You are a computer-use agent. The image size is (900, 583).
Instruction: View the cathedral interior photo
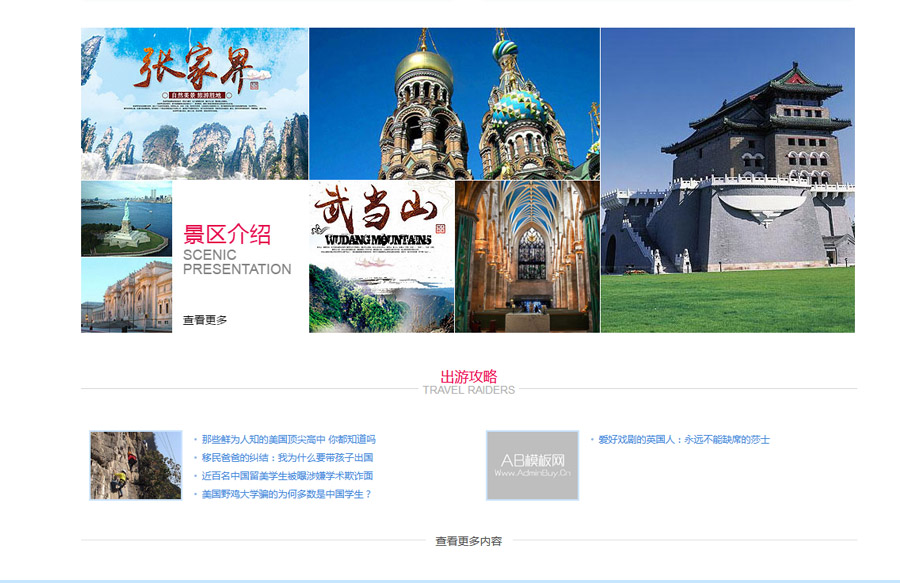[527, 256]
